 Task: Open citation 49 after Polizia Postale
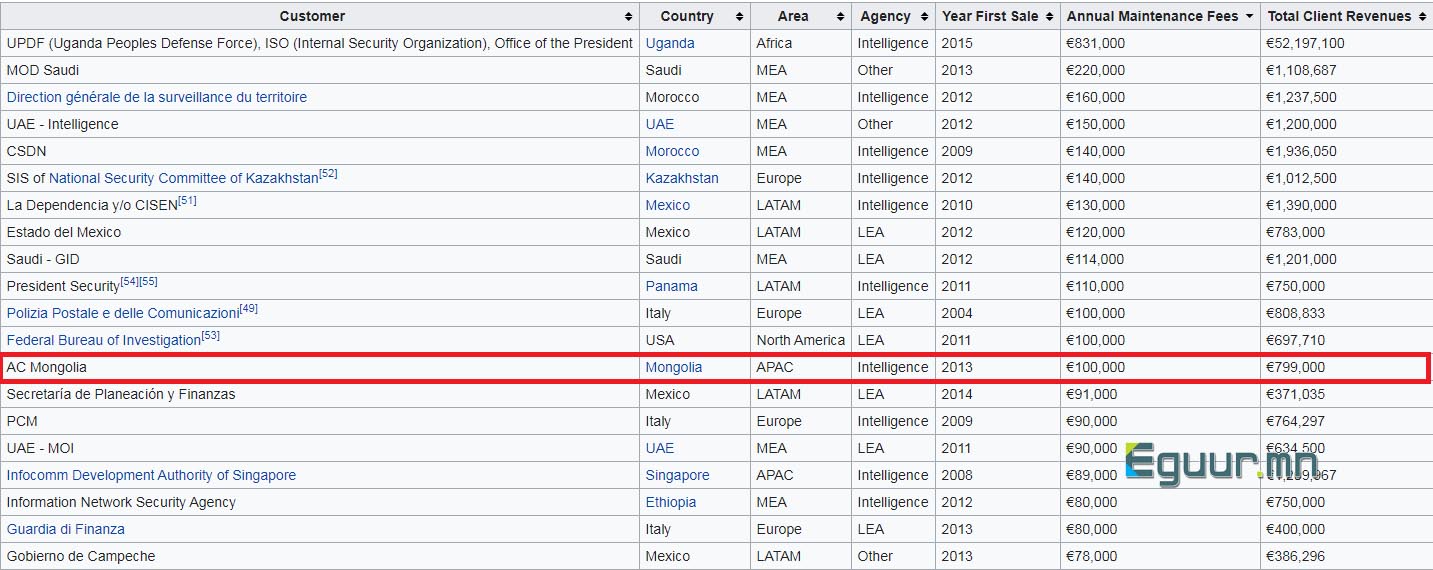tap(249, 309)
